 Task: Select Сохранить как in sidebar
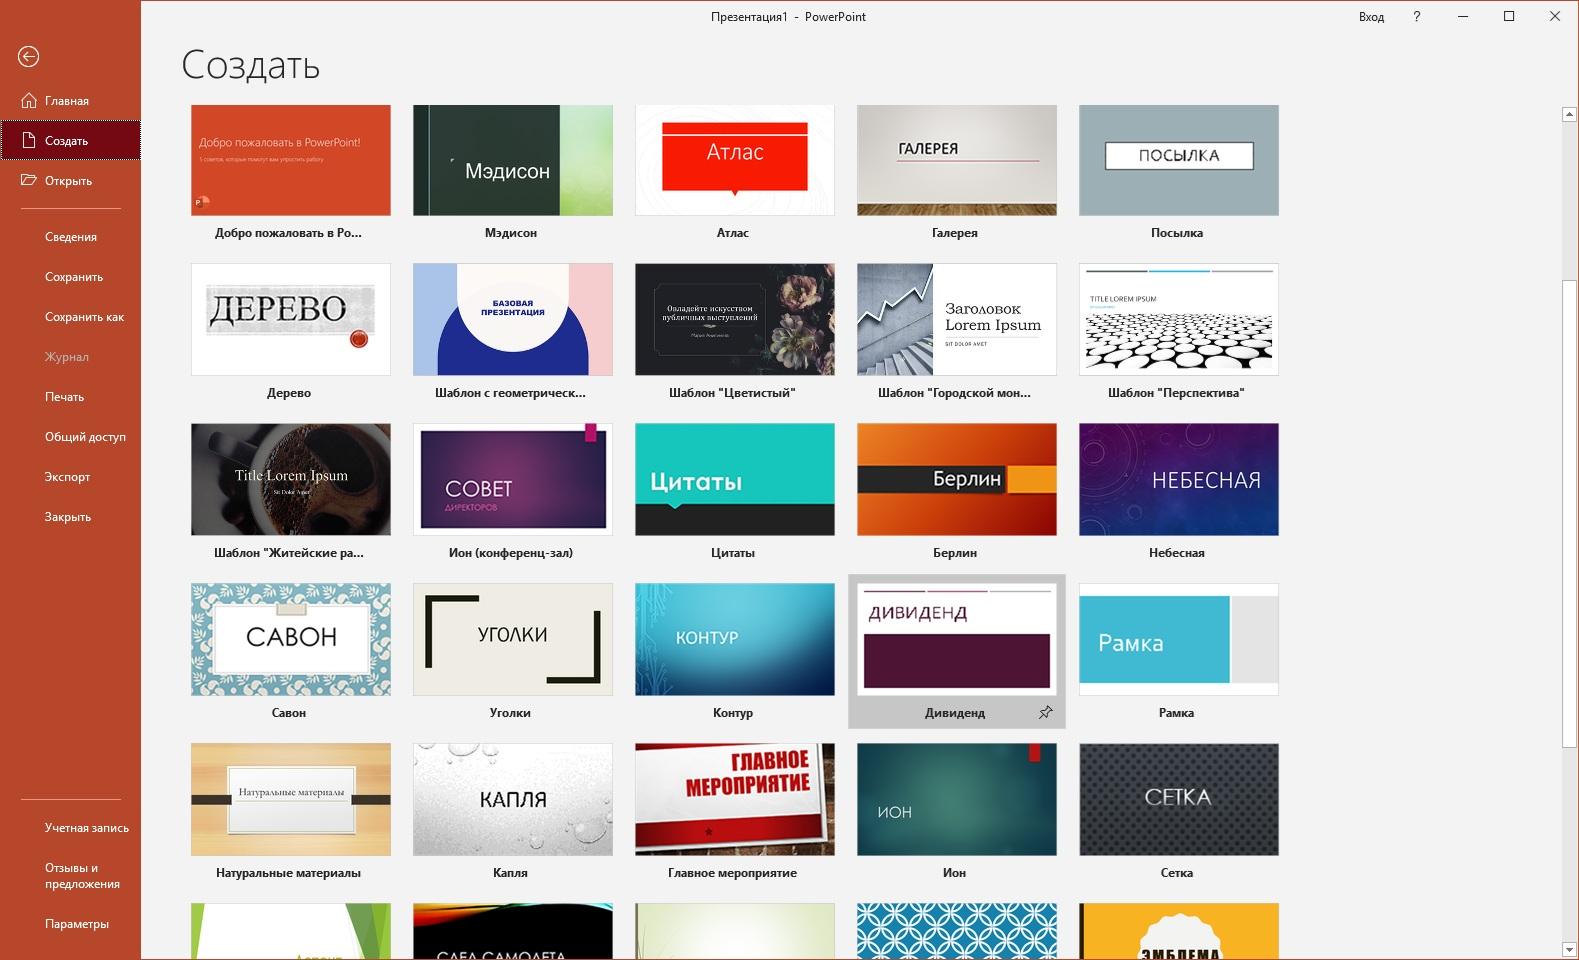pyautogui.click(x=84, y=317)
